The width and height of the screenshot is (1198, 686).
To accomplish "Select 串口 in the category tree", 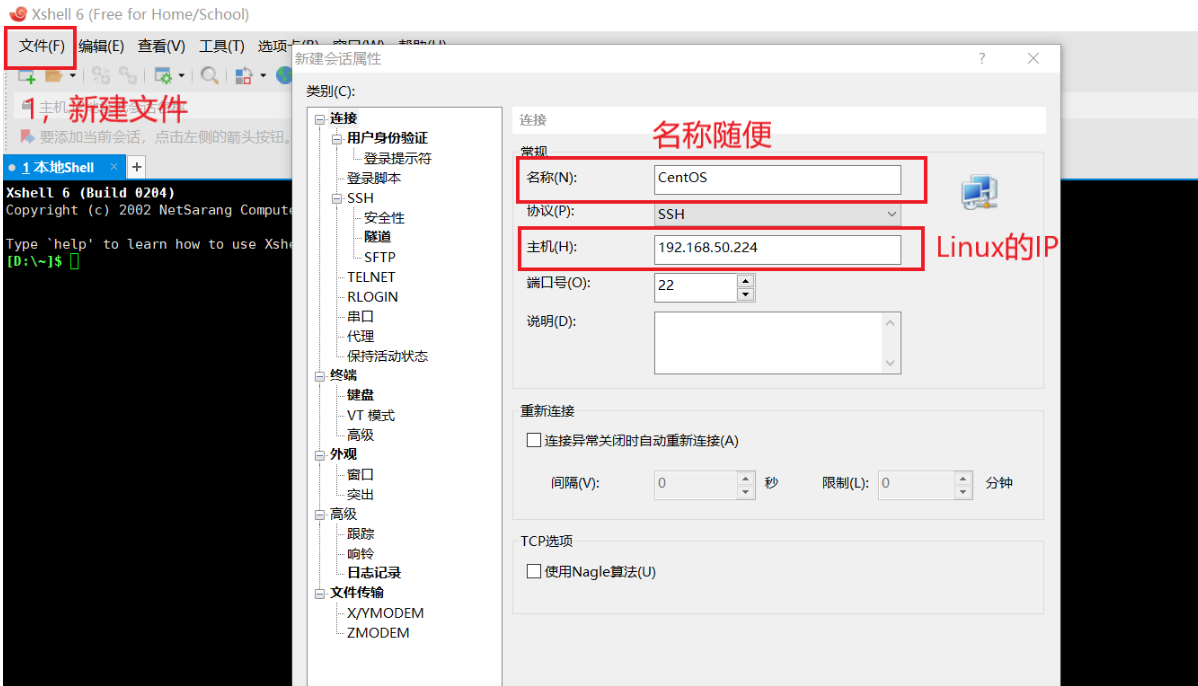I will pos(360,316).
